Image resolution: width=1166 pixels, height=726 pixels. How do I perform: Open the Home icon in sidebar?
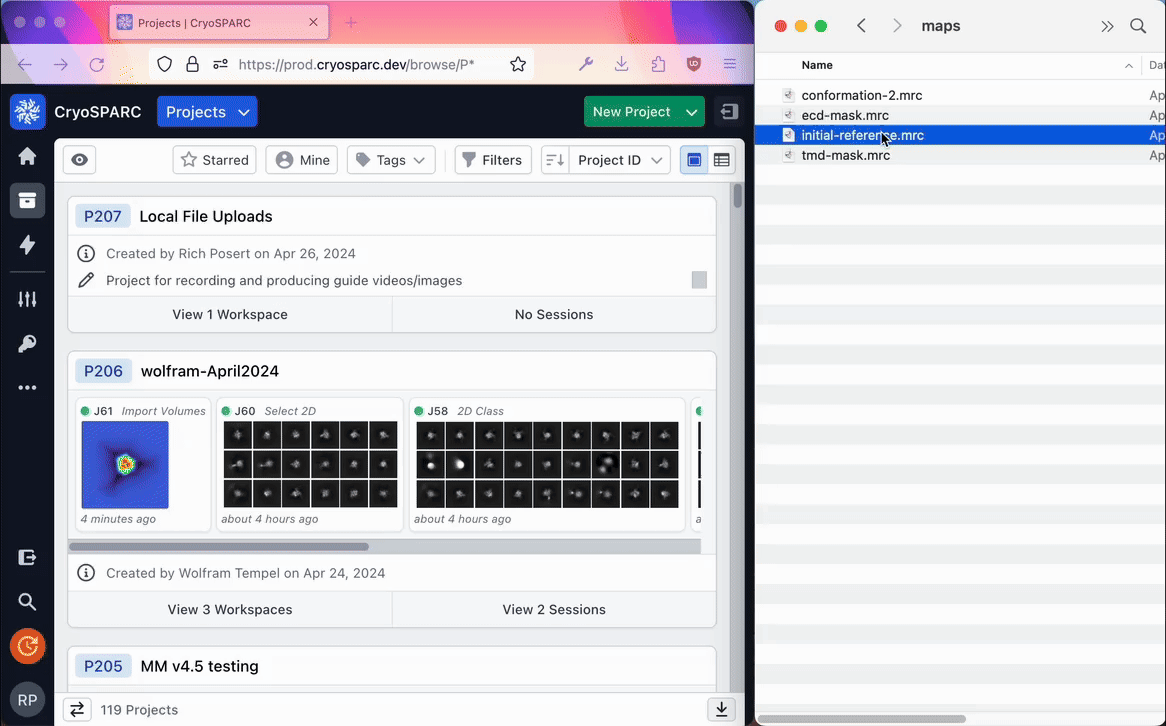pos(27,156)
